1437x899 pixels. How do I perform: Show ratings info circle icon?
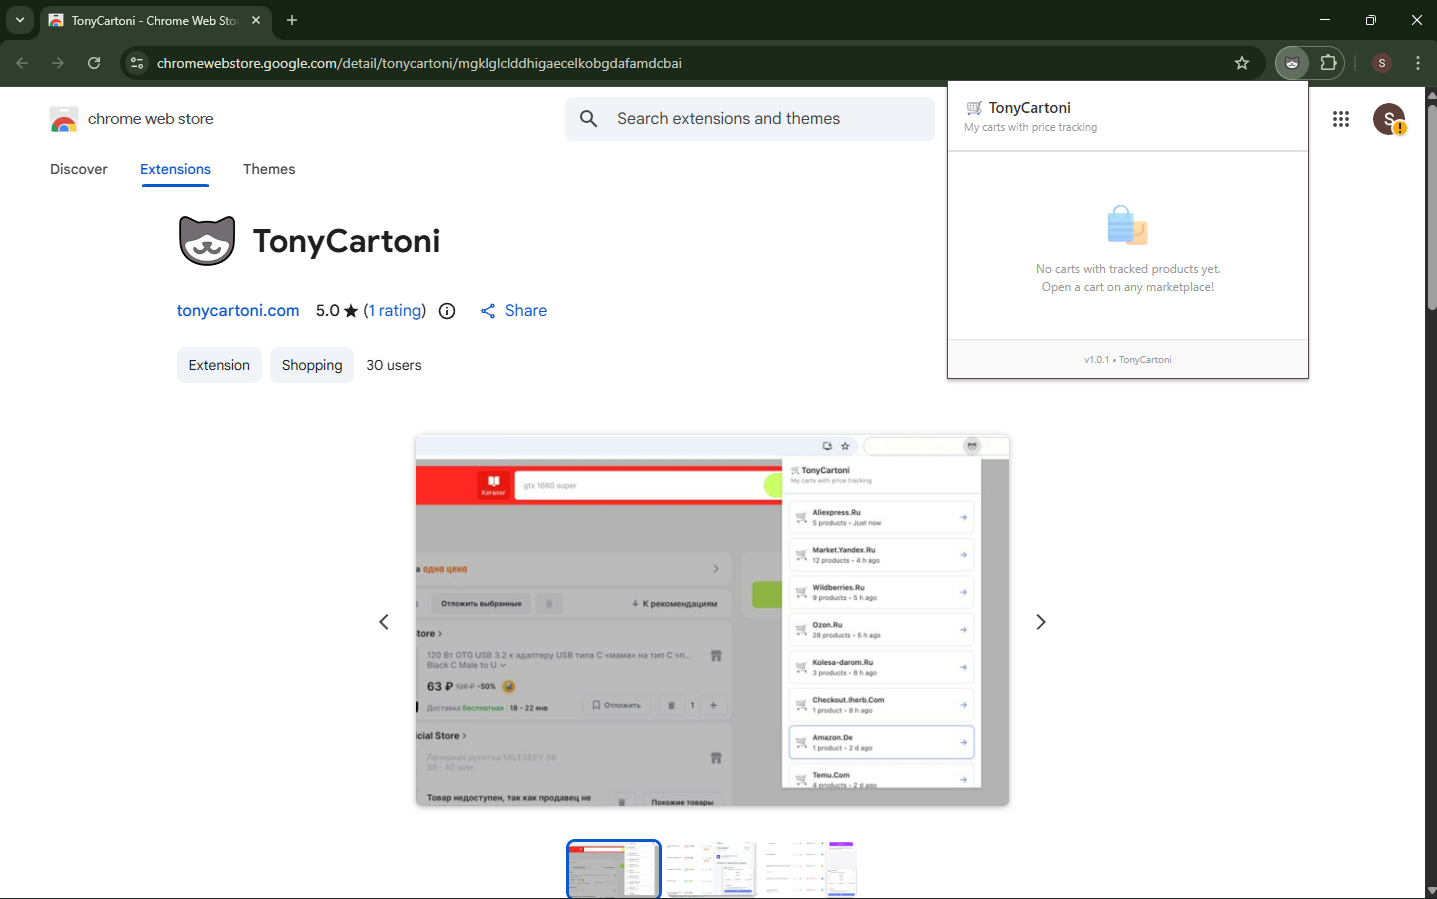tap(447, 311)
